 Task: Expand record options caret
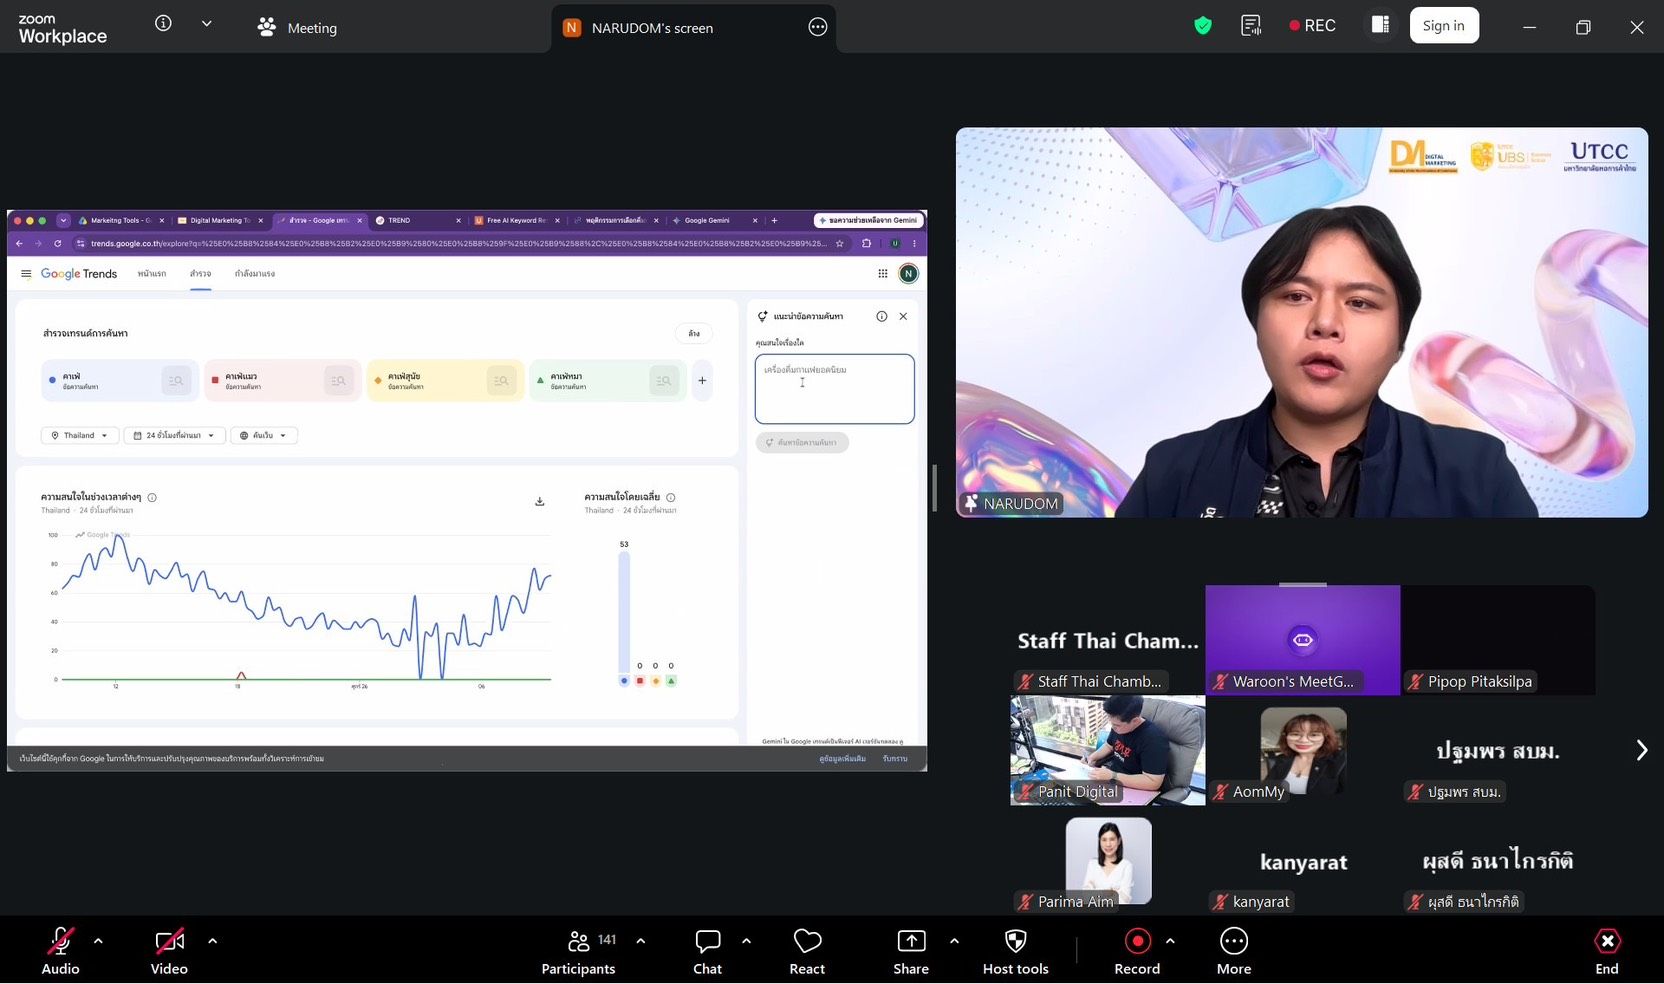[1170, 941]
